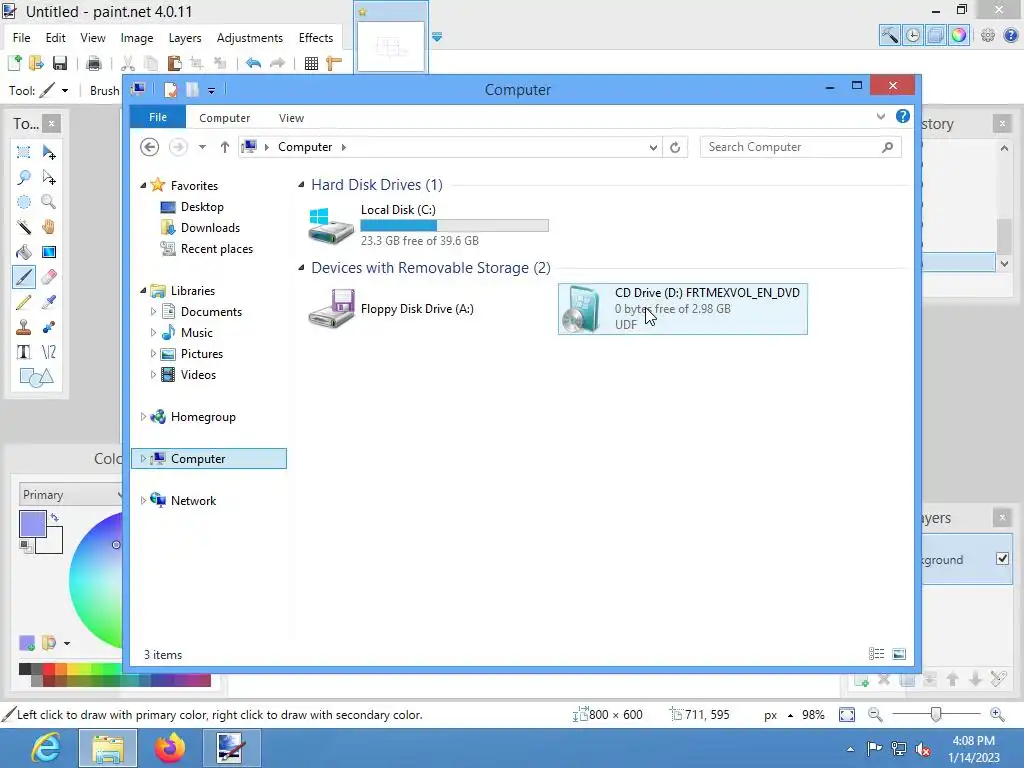Toggle the pixel grid icon
Image resolution: width=1024 pixels, height=768 pixels.
(x=312, y=63)
